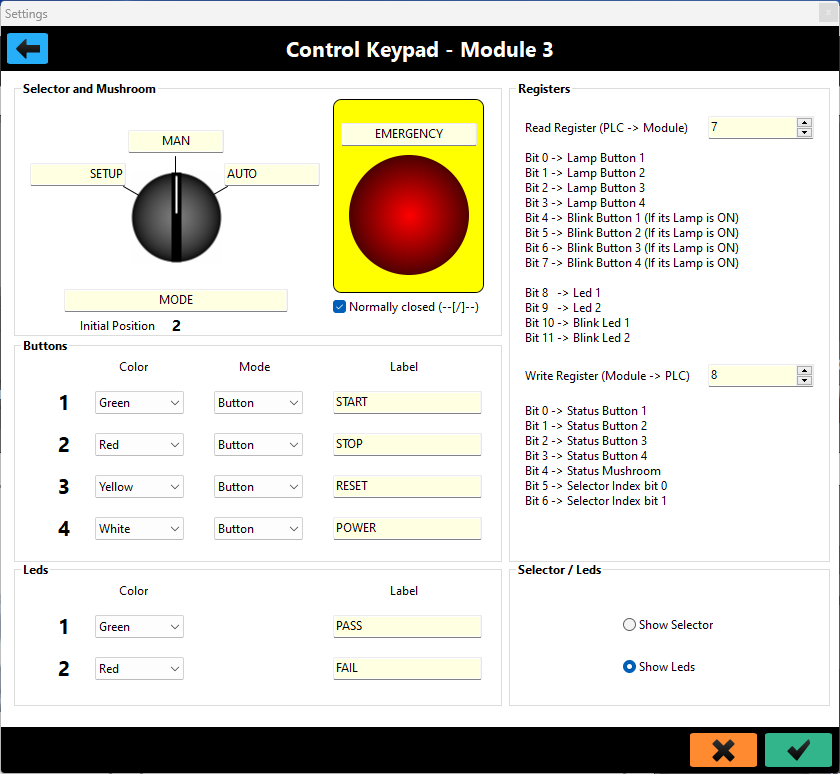Click the black selector knob
840x774 pixels.
tap(176, 217)
